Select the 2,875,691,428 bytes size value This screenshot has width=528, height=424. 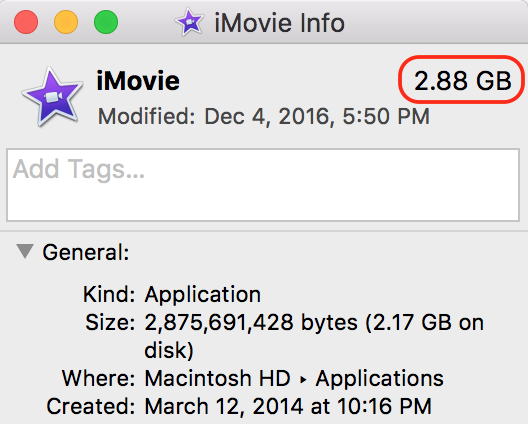[x=251, y=323]
